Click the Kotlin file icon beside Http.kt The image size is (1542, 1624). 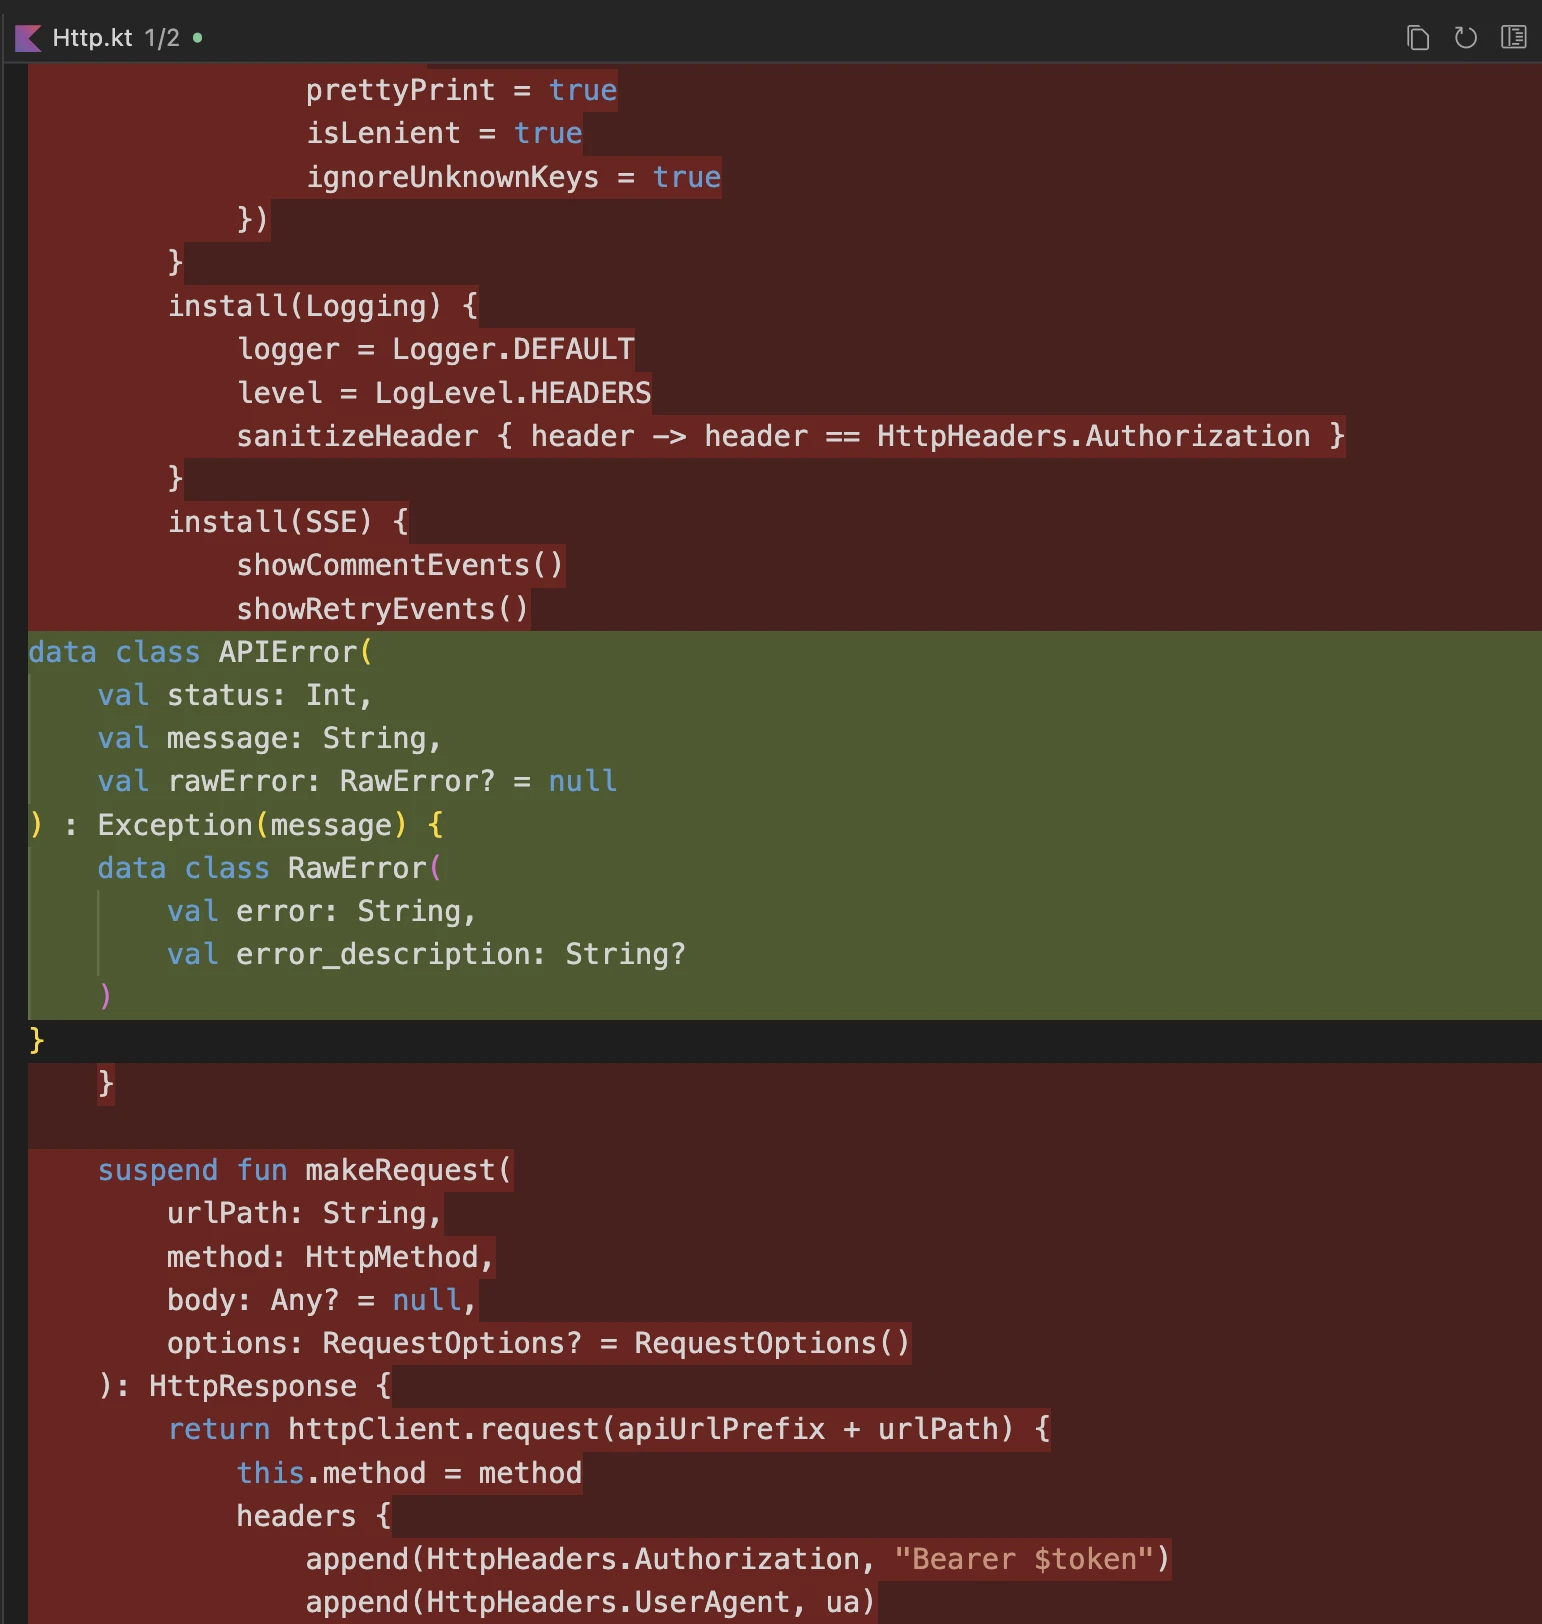click(28, 38)
